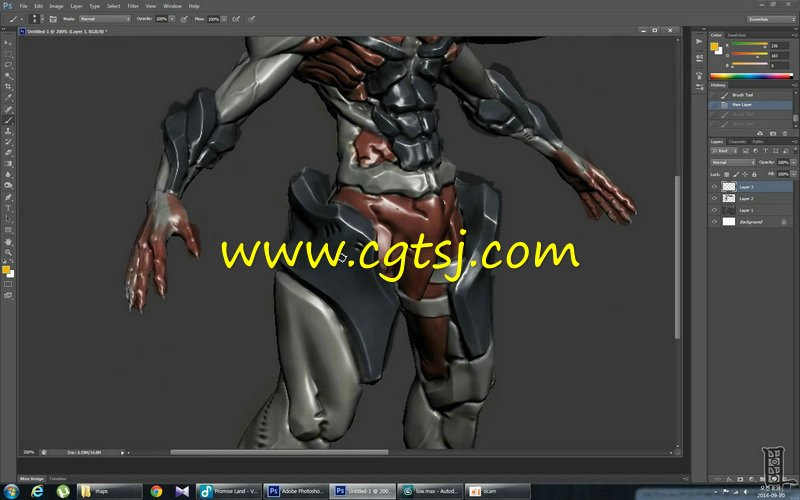The image size is (800, 500).
Task: Switch to the Channels tab
Action: [x=737, y=141]
